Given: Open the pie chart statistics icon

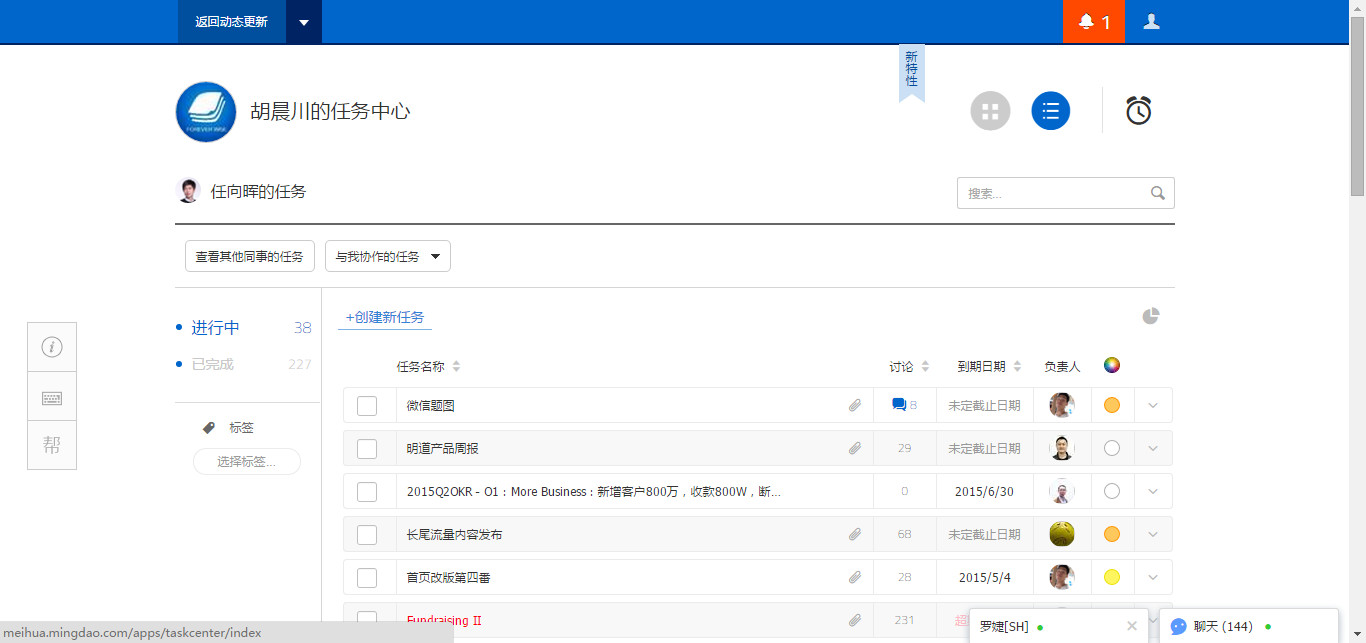Looking at the screenshot, I should pos(1151,316).
